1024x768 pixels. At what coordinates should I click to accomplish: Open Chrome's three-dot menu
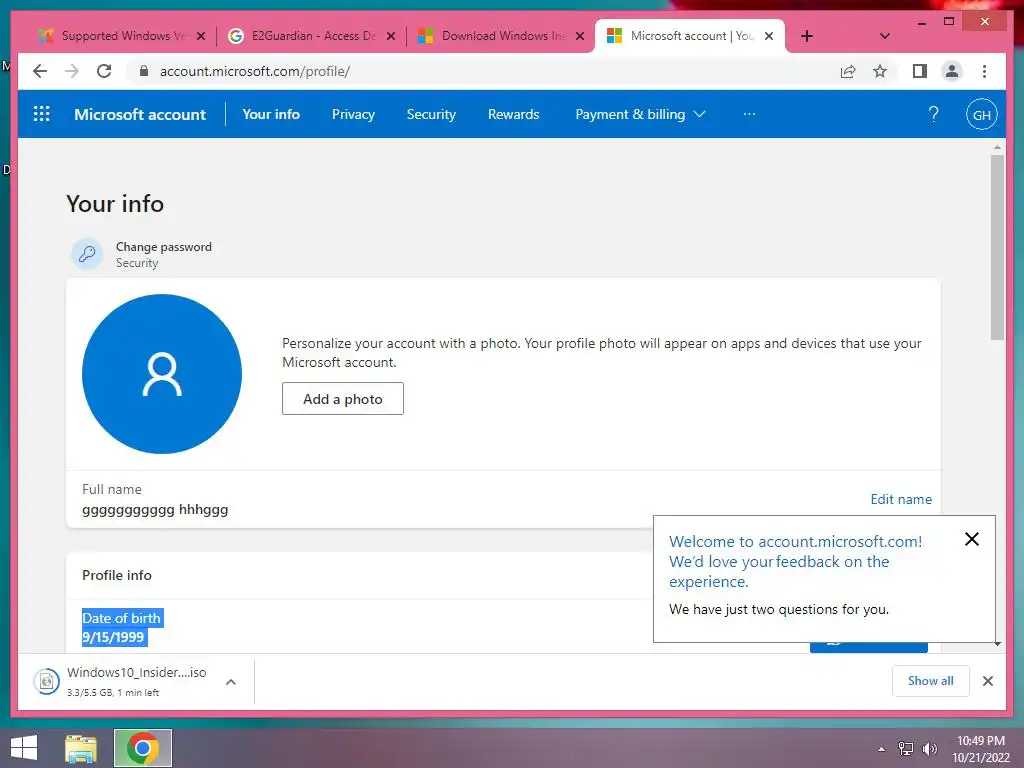pos(984,71)
